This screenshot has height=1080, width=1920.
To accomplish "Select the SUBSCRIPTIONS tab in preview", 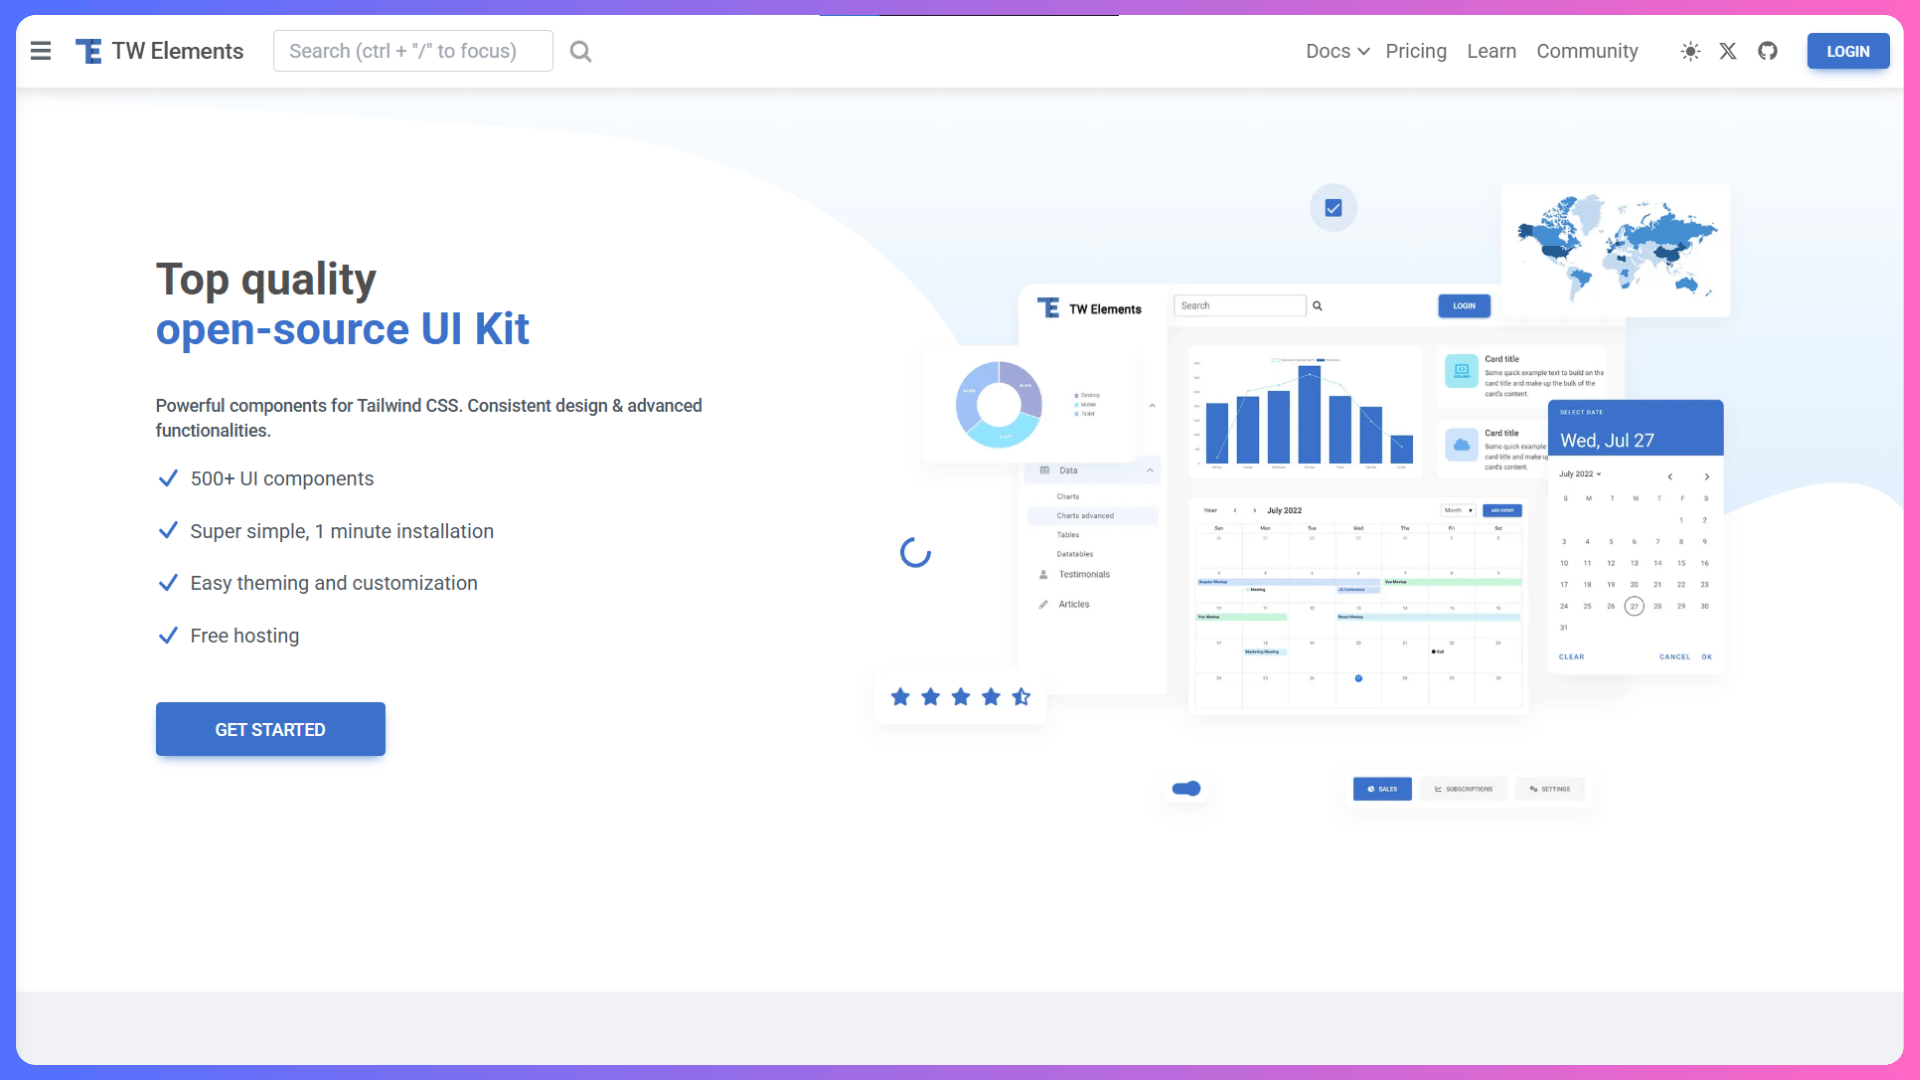I will click(1463, 789).
